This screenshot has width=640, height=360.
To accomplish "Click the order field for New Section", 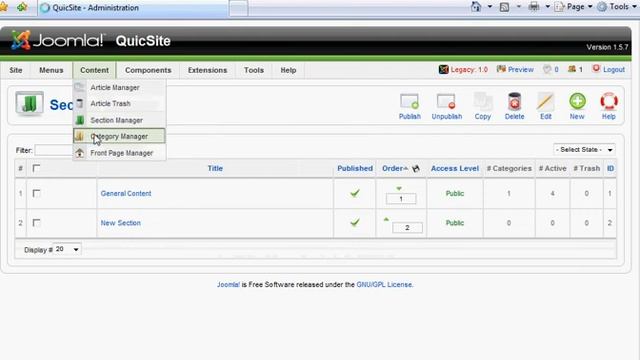I will (x=407, y=228).
